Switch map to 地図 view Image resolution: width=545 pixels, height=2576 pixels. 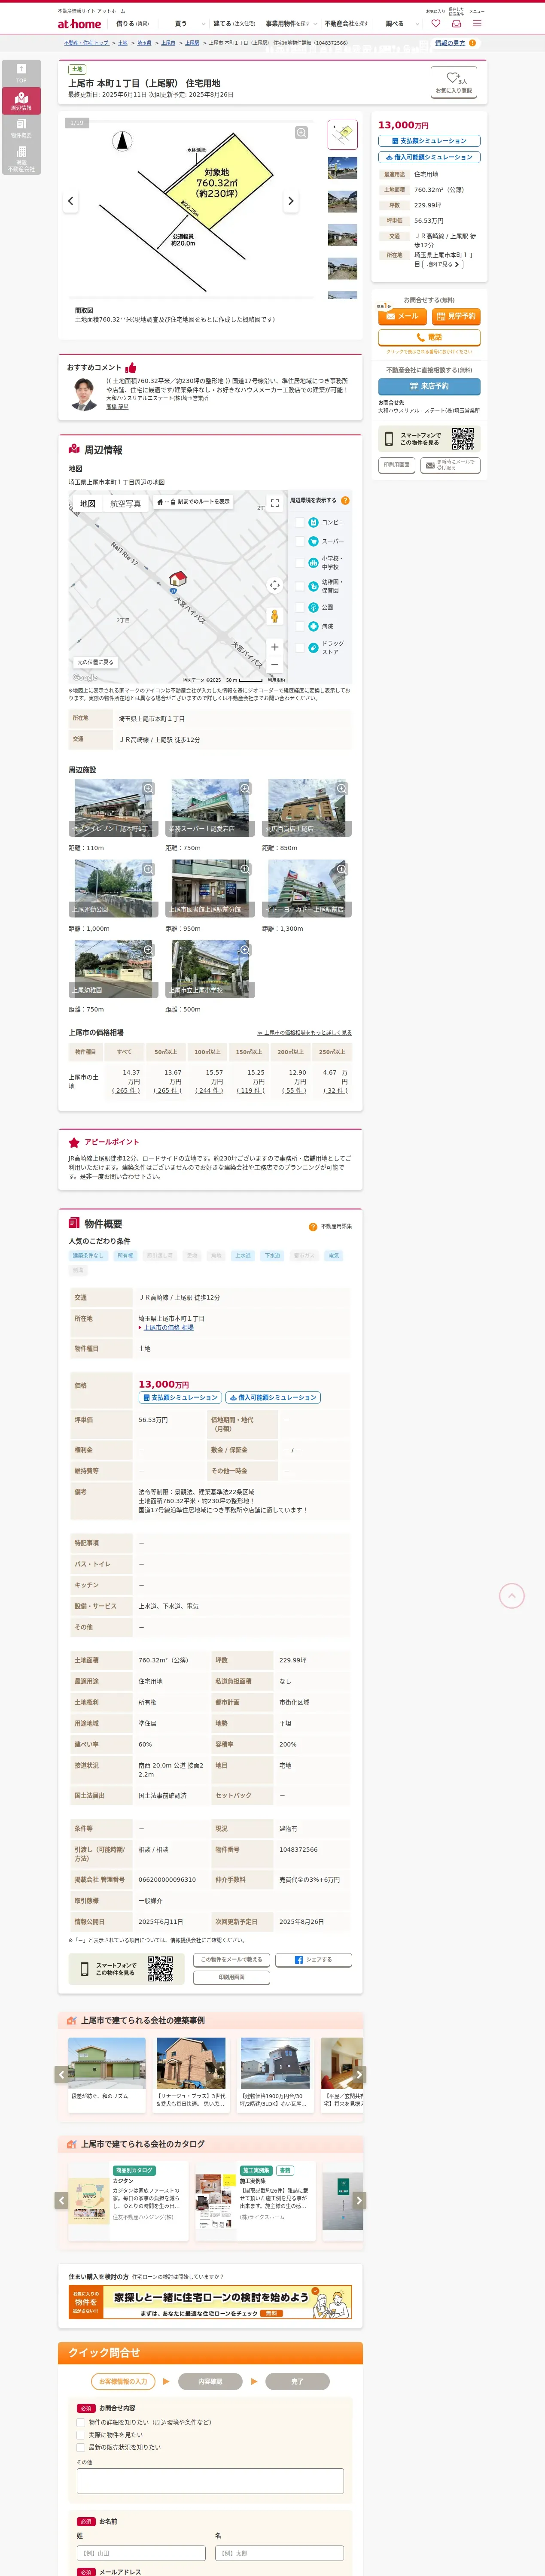coord(88,504)
